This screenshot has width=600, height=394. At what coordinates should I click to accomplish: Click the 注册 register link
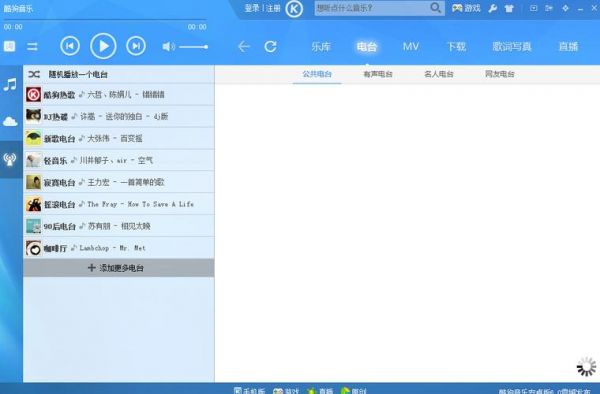tap(273, 8)
